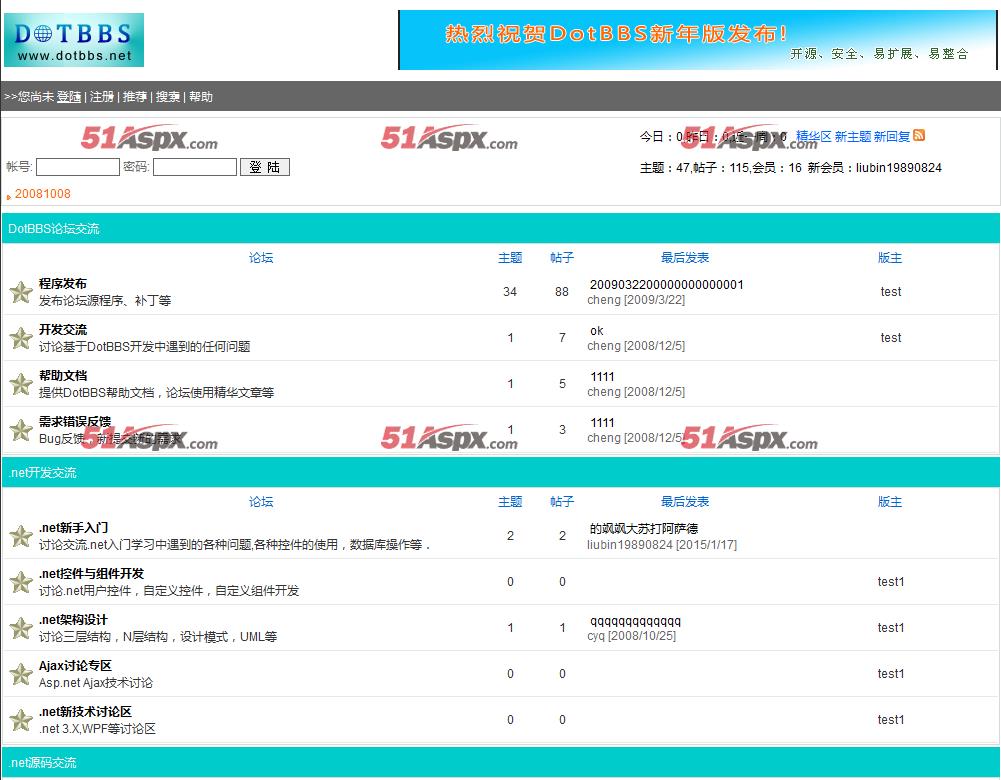Click star icon beside Ajax讨论专区
This screenshot has height=780, width=1001.
tap(20, 674)
